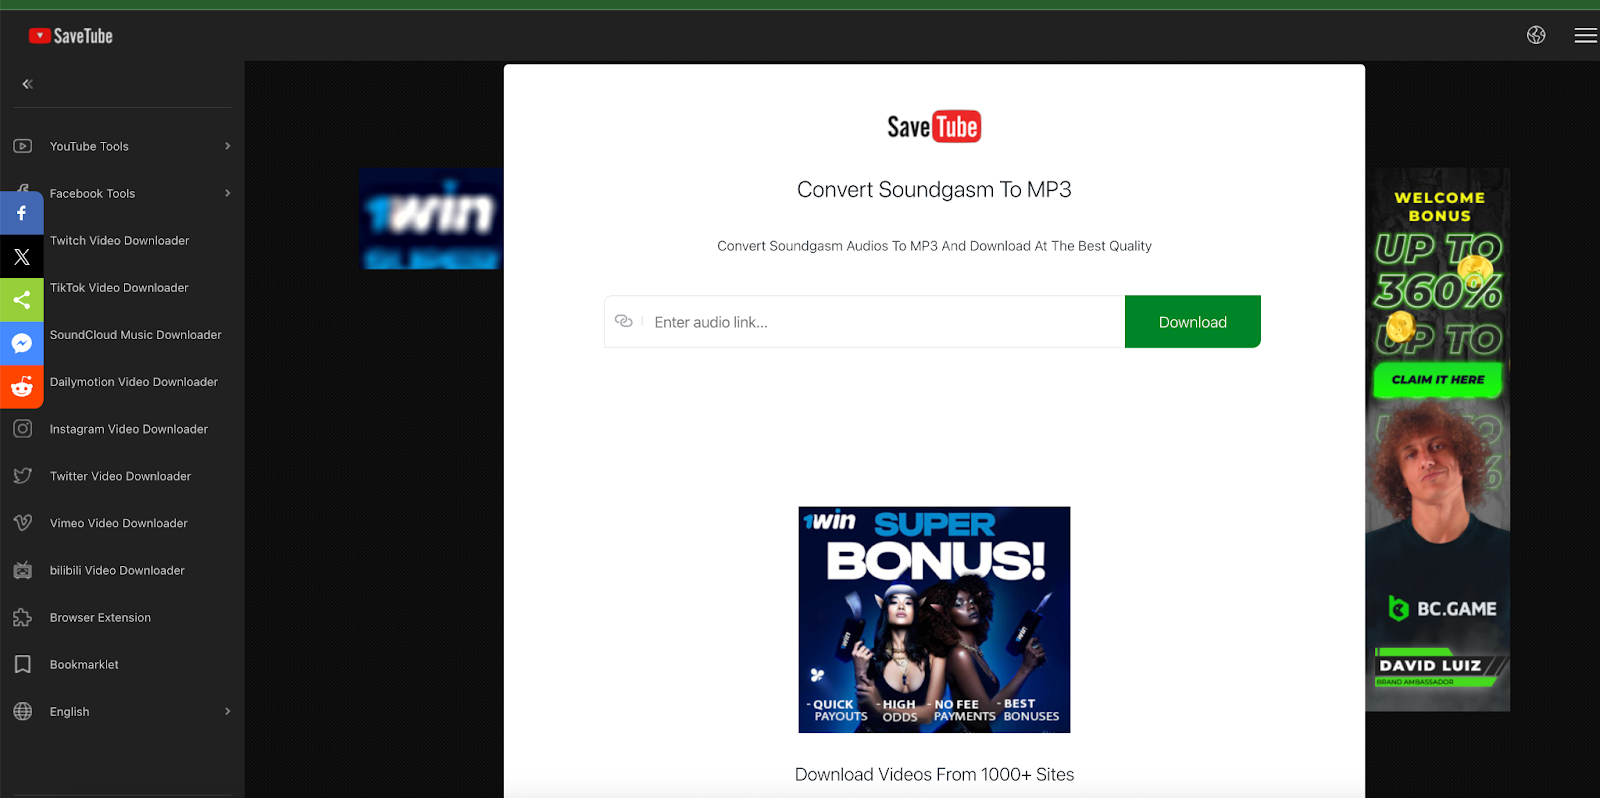The image size is (1600, 798).
Task: Share on Reddit social button
Action: [22, 387]
